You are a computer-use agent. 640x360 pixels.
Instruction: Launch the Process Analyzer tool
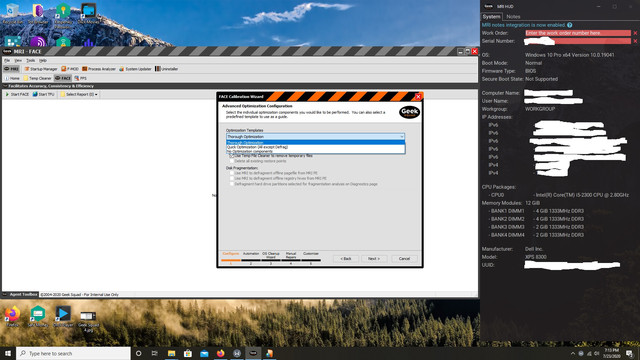(99, 69)
